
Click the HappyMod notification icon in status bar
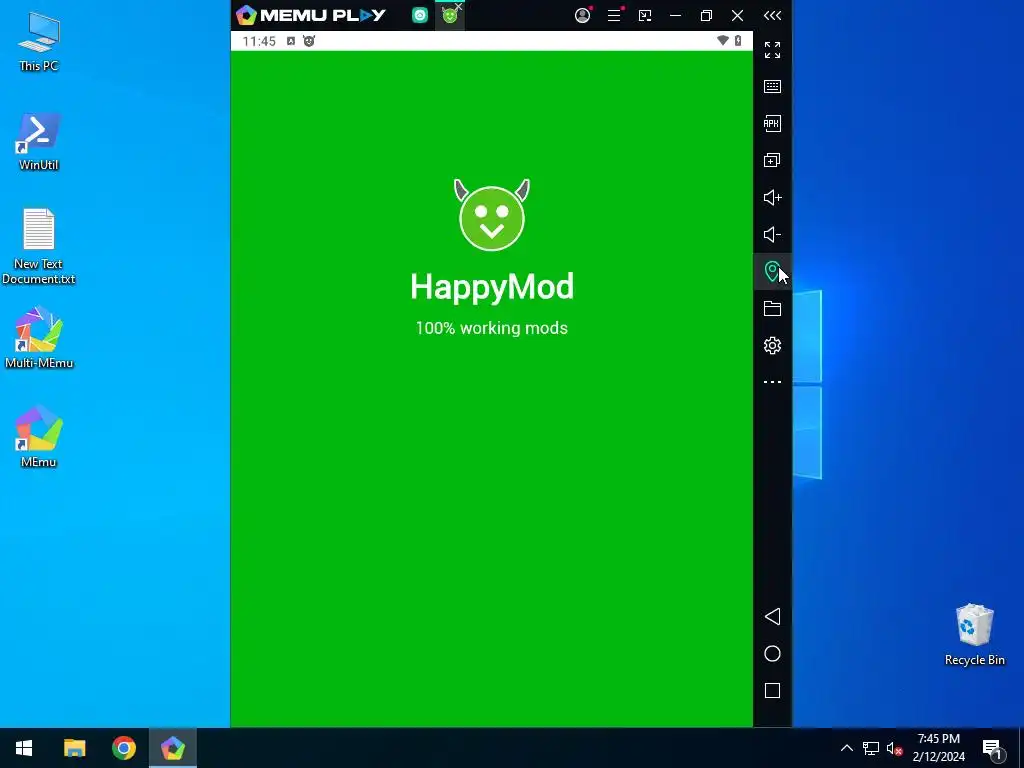[x=309, y=41]
